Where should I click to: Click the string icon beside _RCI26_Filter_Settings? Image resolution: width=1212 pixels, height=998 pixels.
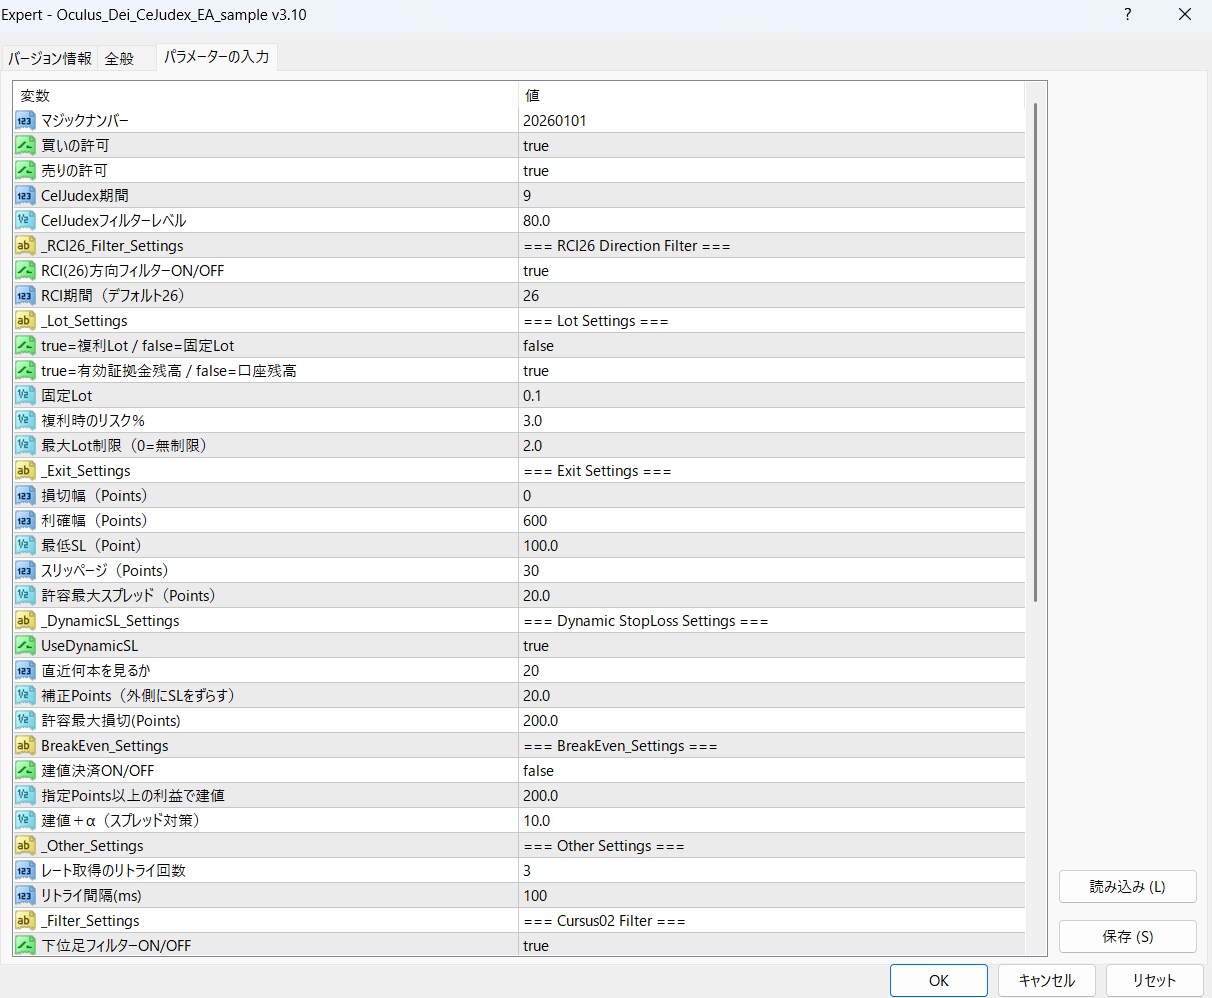point(25,246)
